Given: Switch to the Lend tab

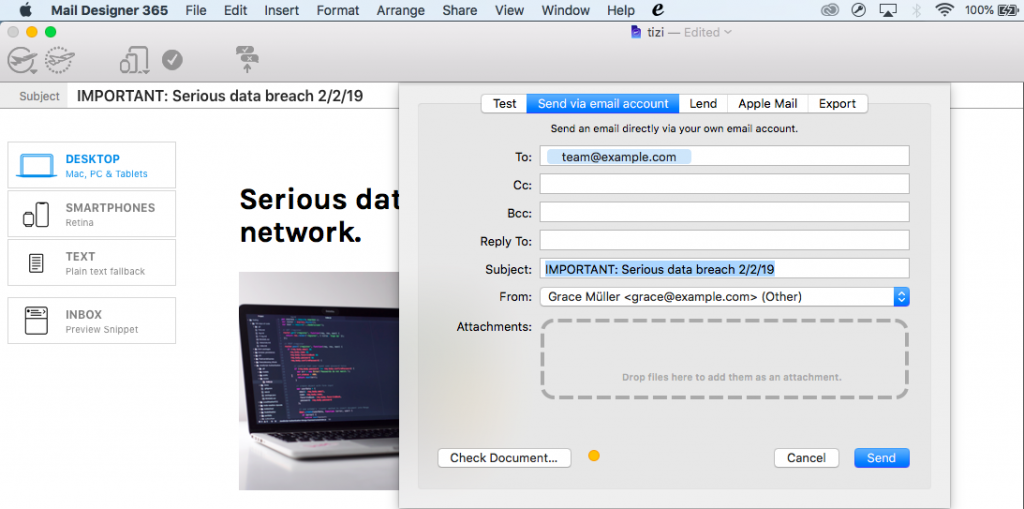Looking at the screenshot, I should coord(703,103).
